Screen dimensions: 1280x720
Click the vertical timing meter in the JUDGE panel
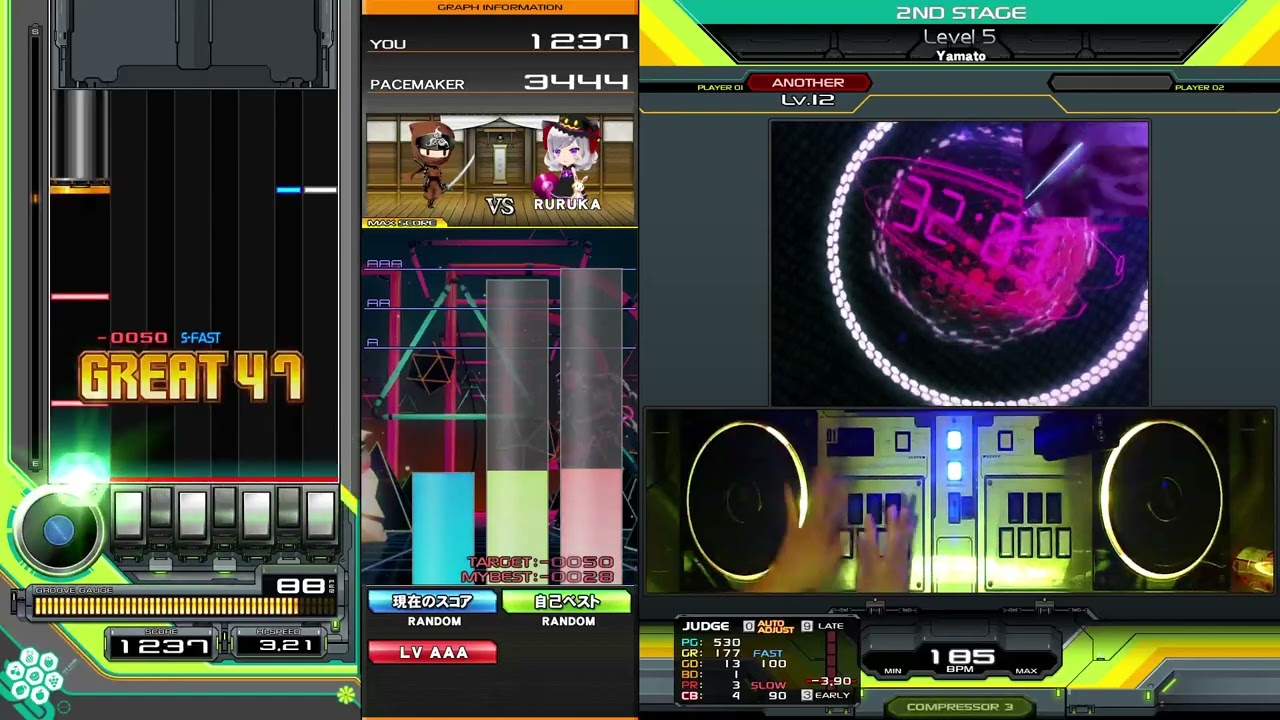click(x=831, y=662)
